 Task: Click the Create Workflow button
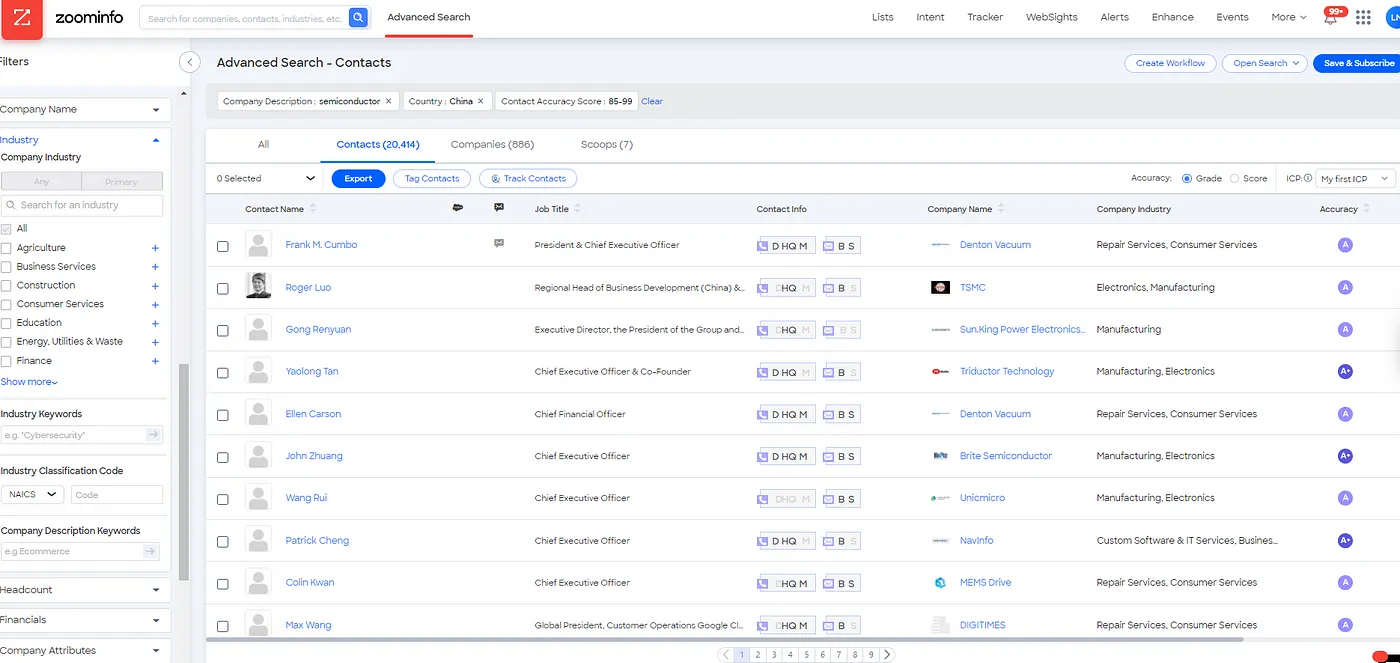1170,63
